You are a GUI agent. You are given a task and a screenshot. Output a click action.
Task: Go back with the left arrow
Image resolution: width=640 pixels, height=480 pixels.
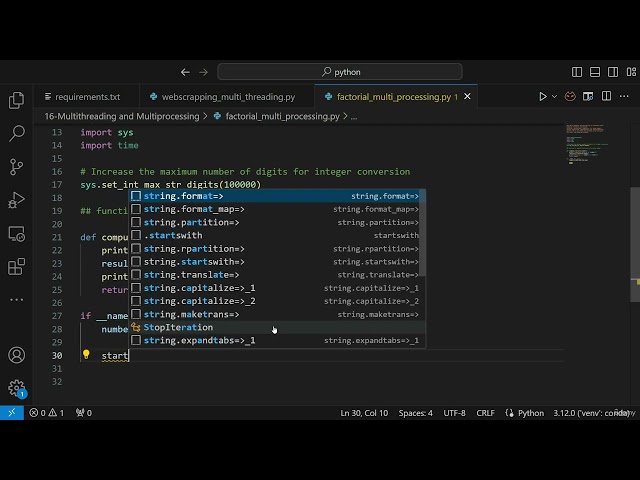coord(185,72)
